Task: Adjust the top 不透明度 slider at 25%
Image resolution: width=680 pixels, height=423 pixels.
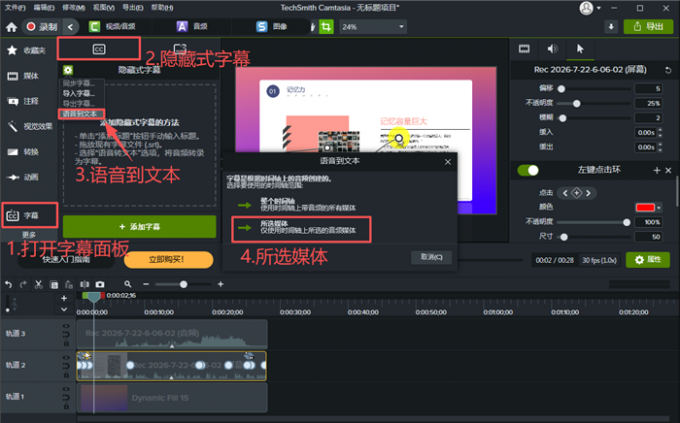Action: [x=576, y=103]
